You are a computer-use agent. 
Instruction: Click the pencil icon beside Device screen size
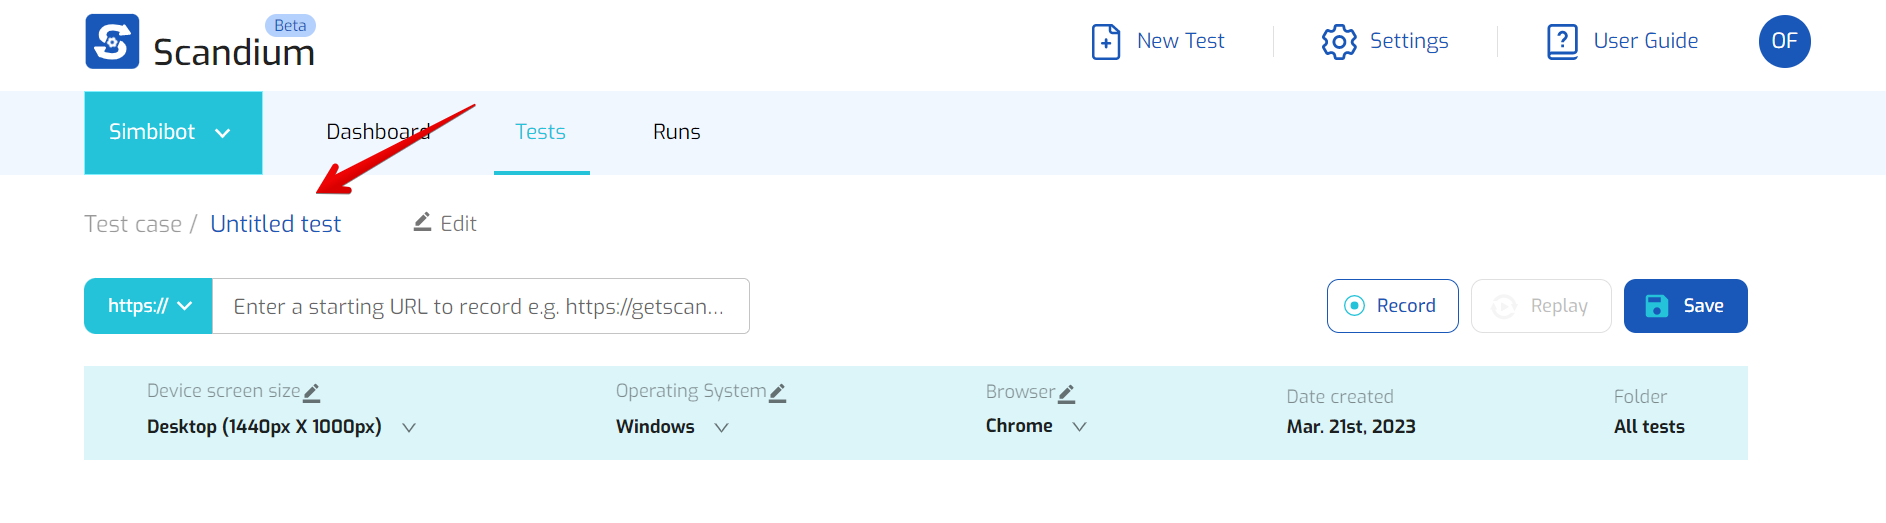(312, 393)
